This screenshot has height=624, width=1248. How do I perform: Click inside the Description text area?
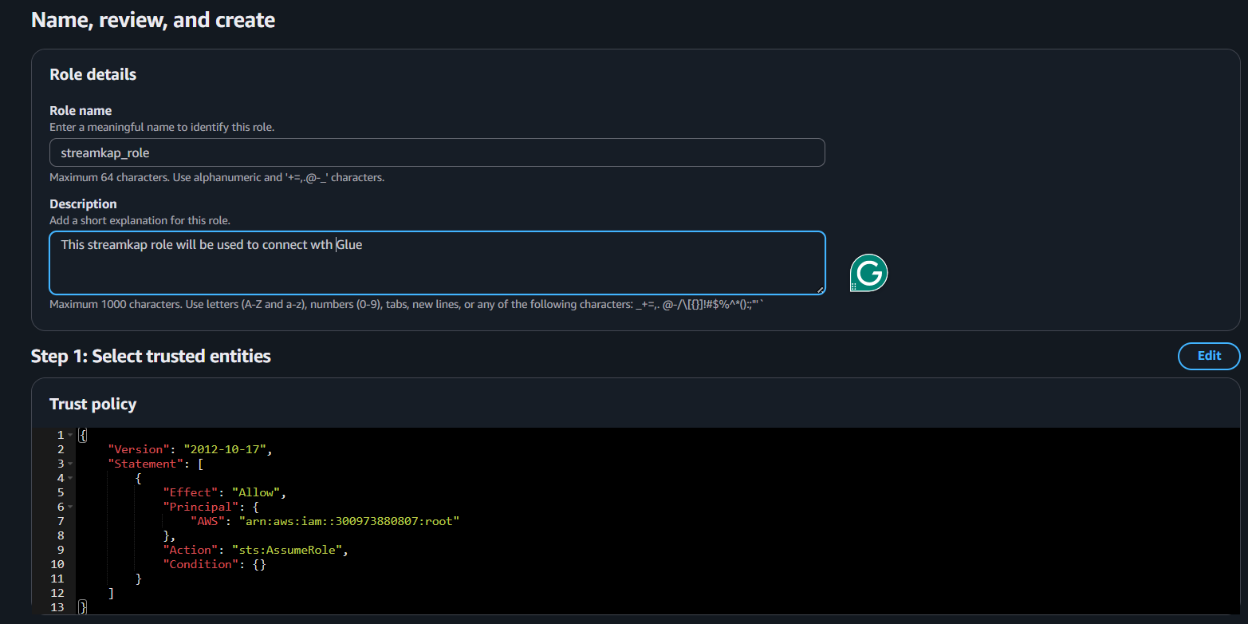[437, 263]
